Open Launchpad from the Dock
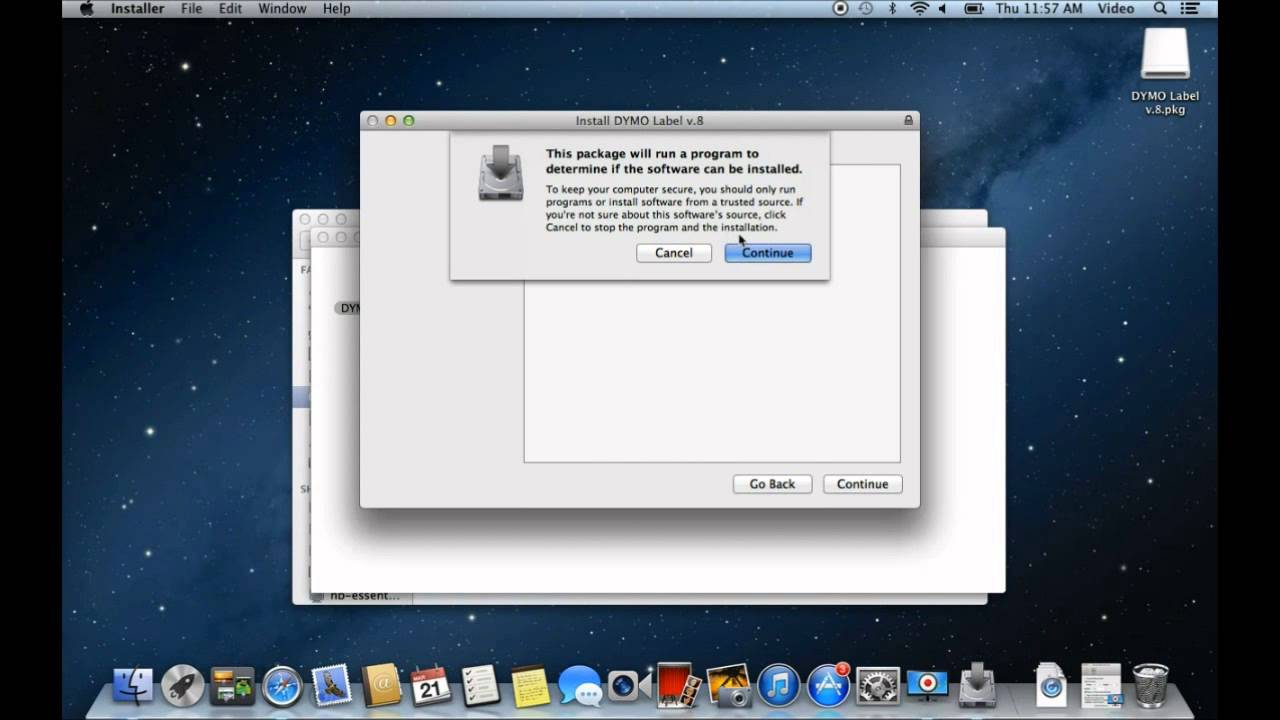Screen dimensions: 1280x720 [x=183, y=686]
